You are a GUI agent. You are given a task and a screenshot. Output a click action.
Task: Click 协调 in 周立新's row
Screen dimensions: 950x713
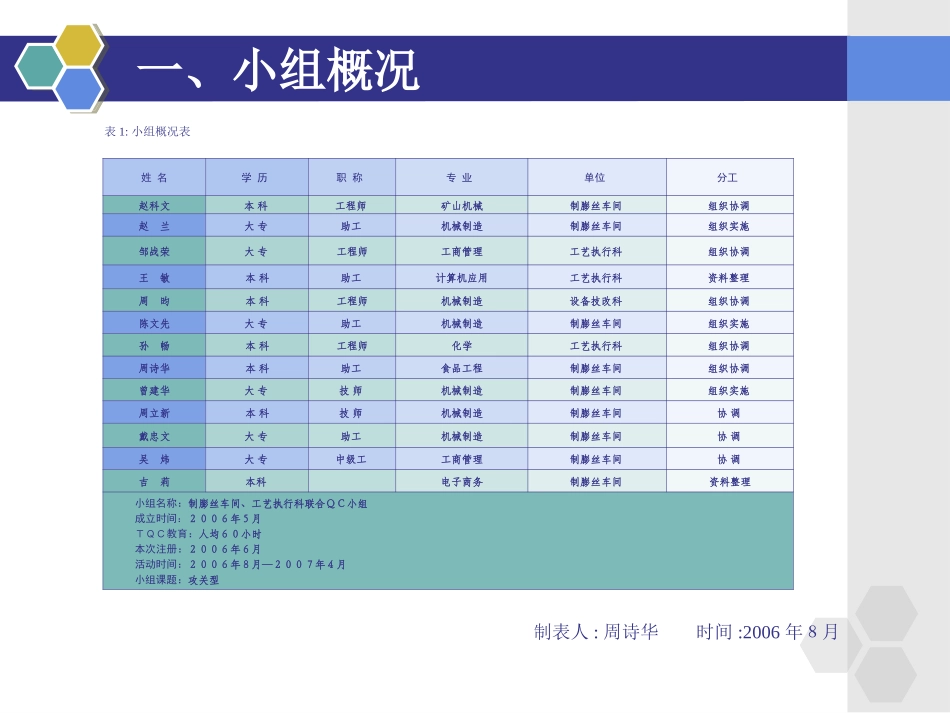click(x=729, y=413)
